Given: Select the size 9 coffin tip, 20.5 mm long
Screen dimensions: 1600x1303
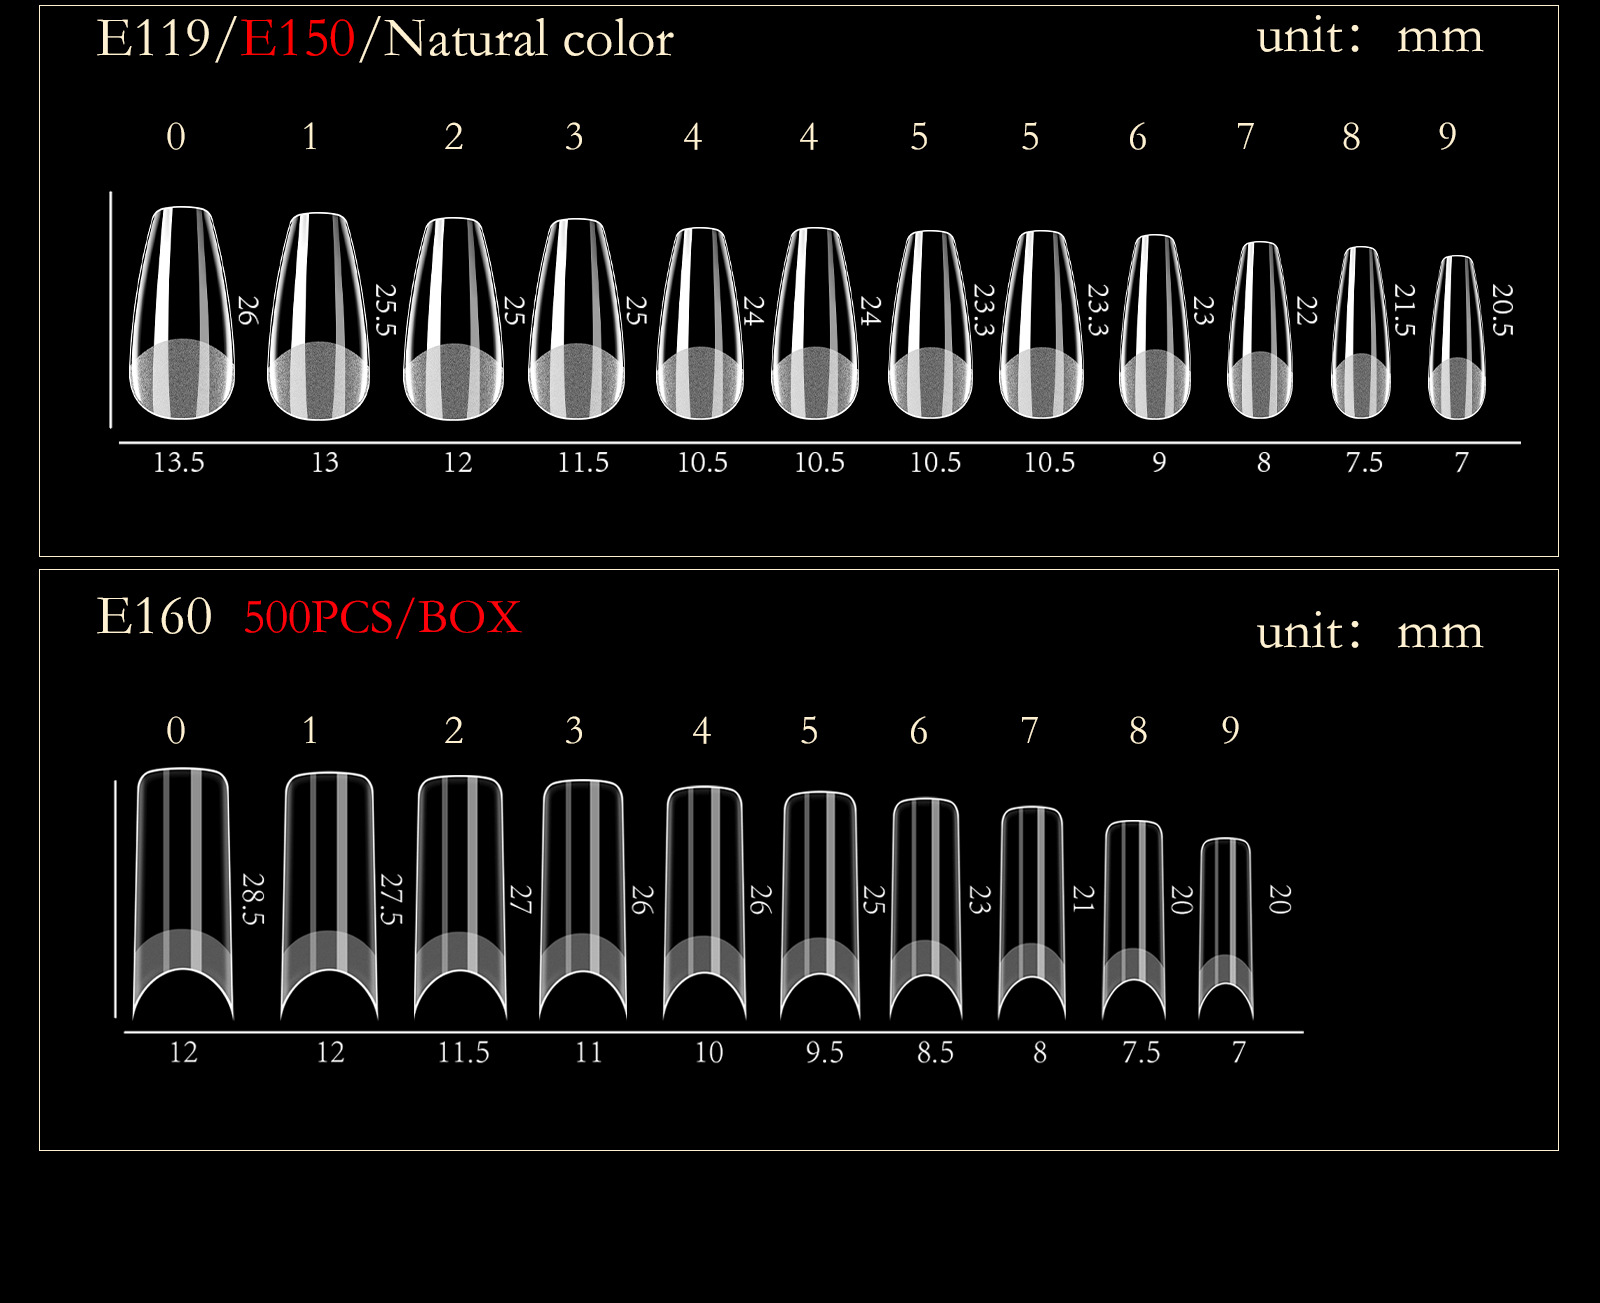Looking at the screenshot, I should (1457, 337).
